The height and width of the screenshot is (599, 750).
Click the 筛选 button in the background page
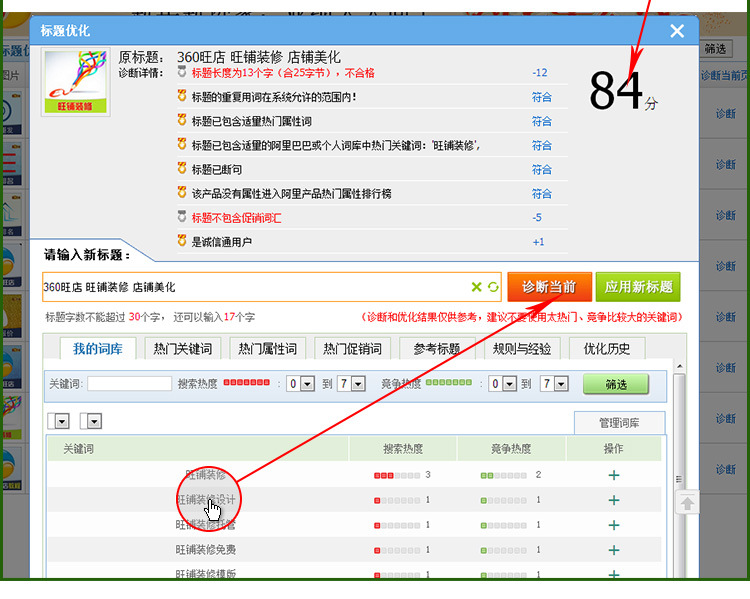click(715, 49)
